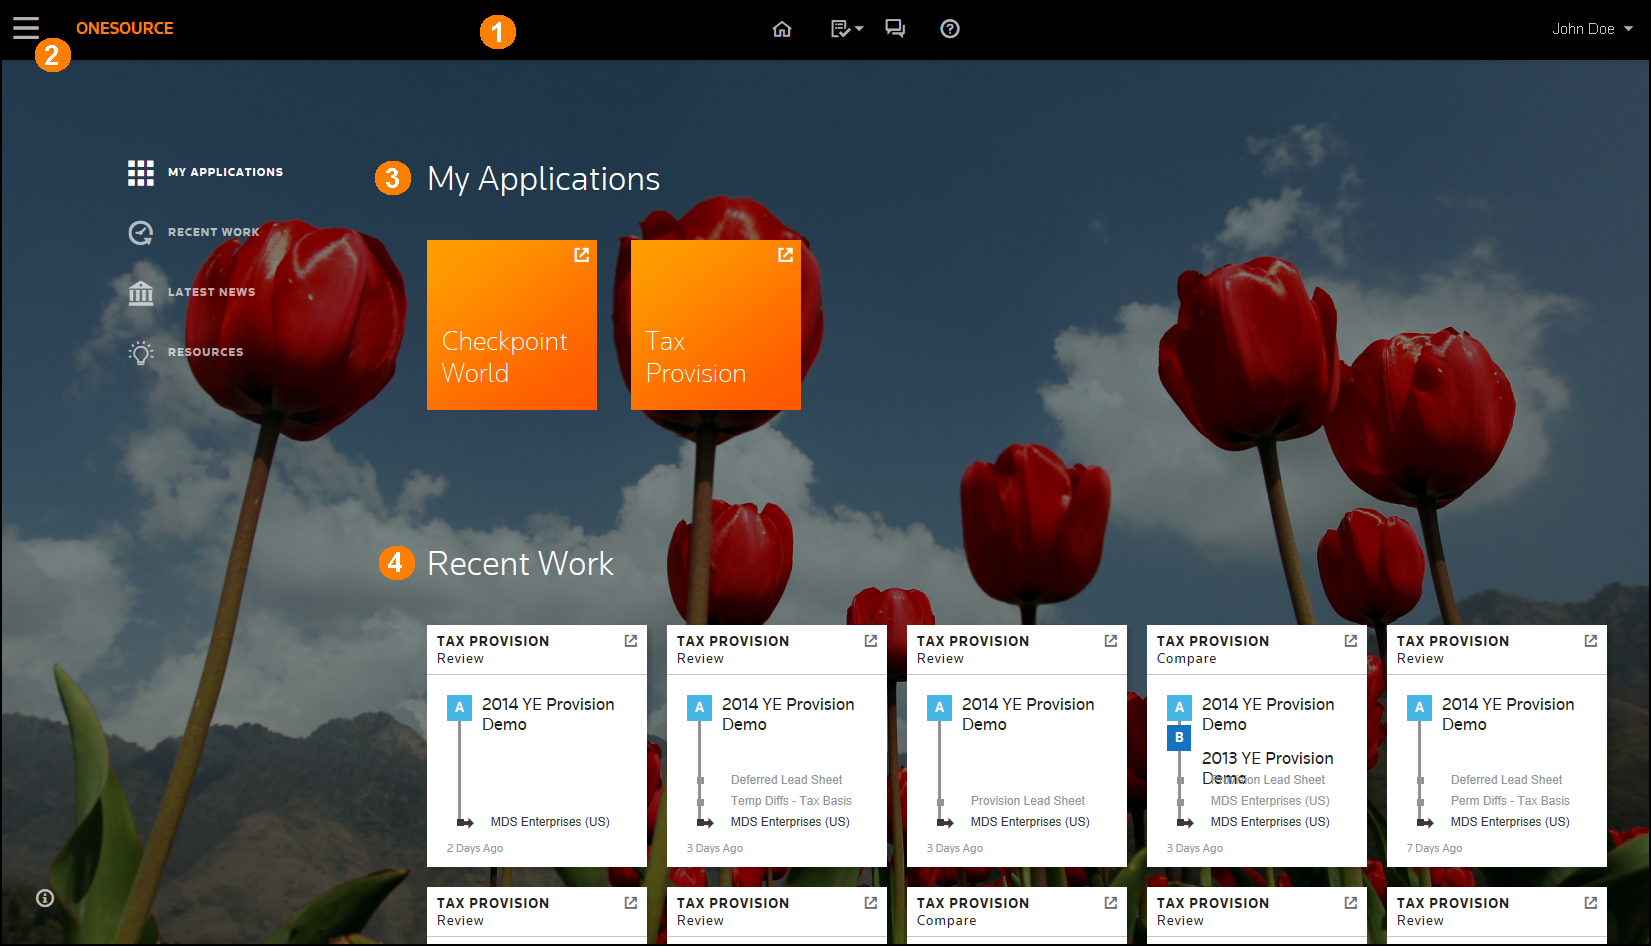This screenshot has width=1651, height=946.
Task: Select RECENT WORK in sidebar
Action: (213, 232)
